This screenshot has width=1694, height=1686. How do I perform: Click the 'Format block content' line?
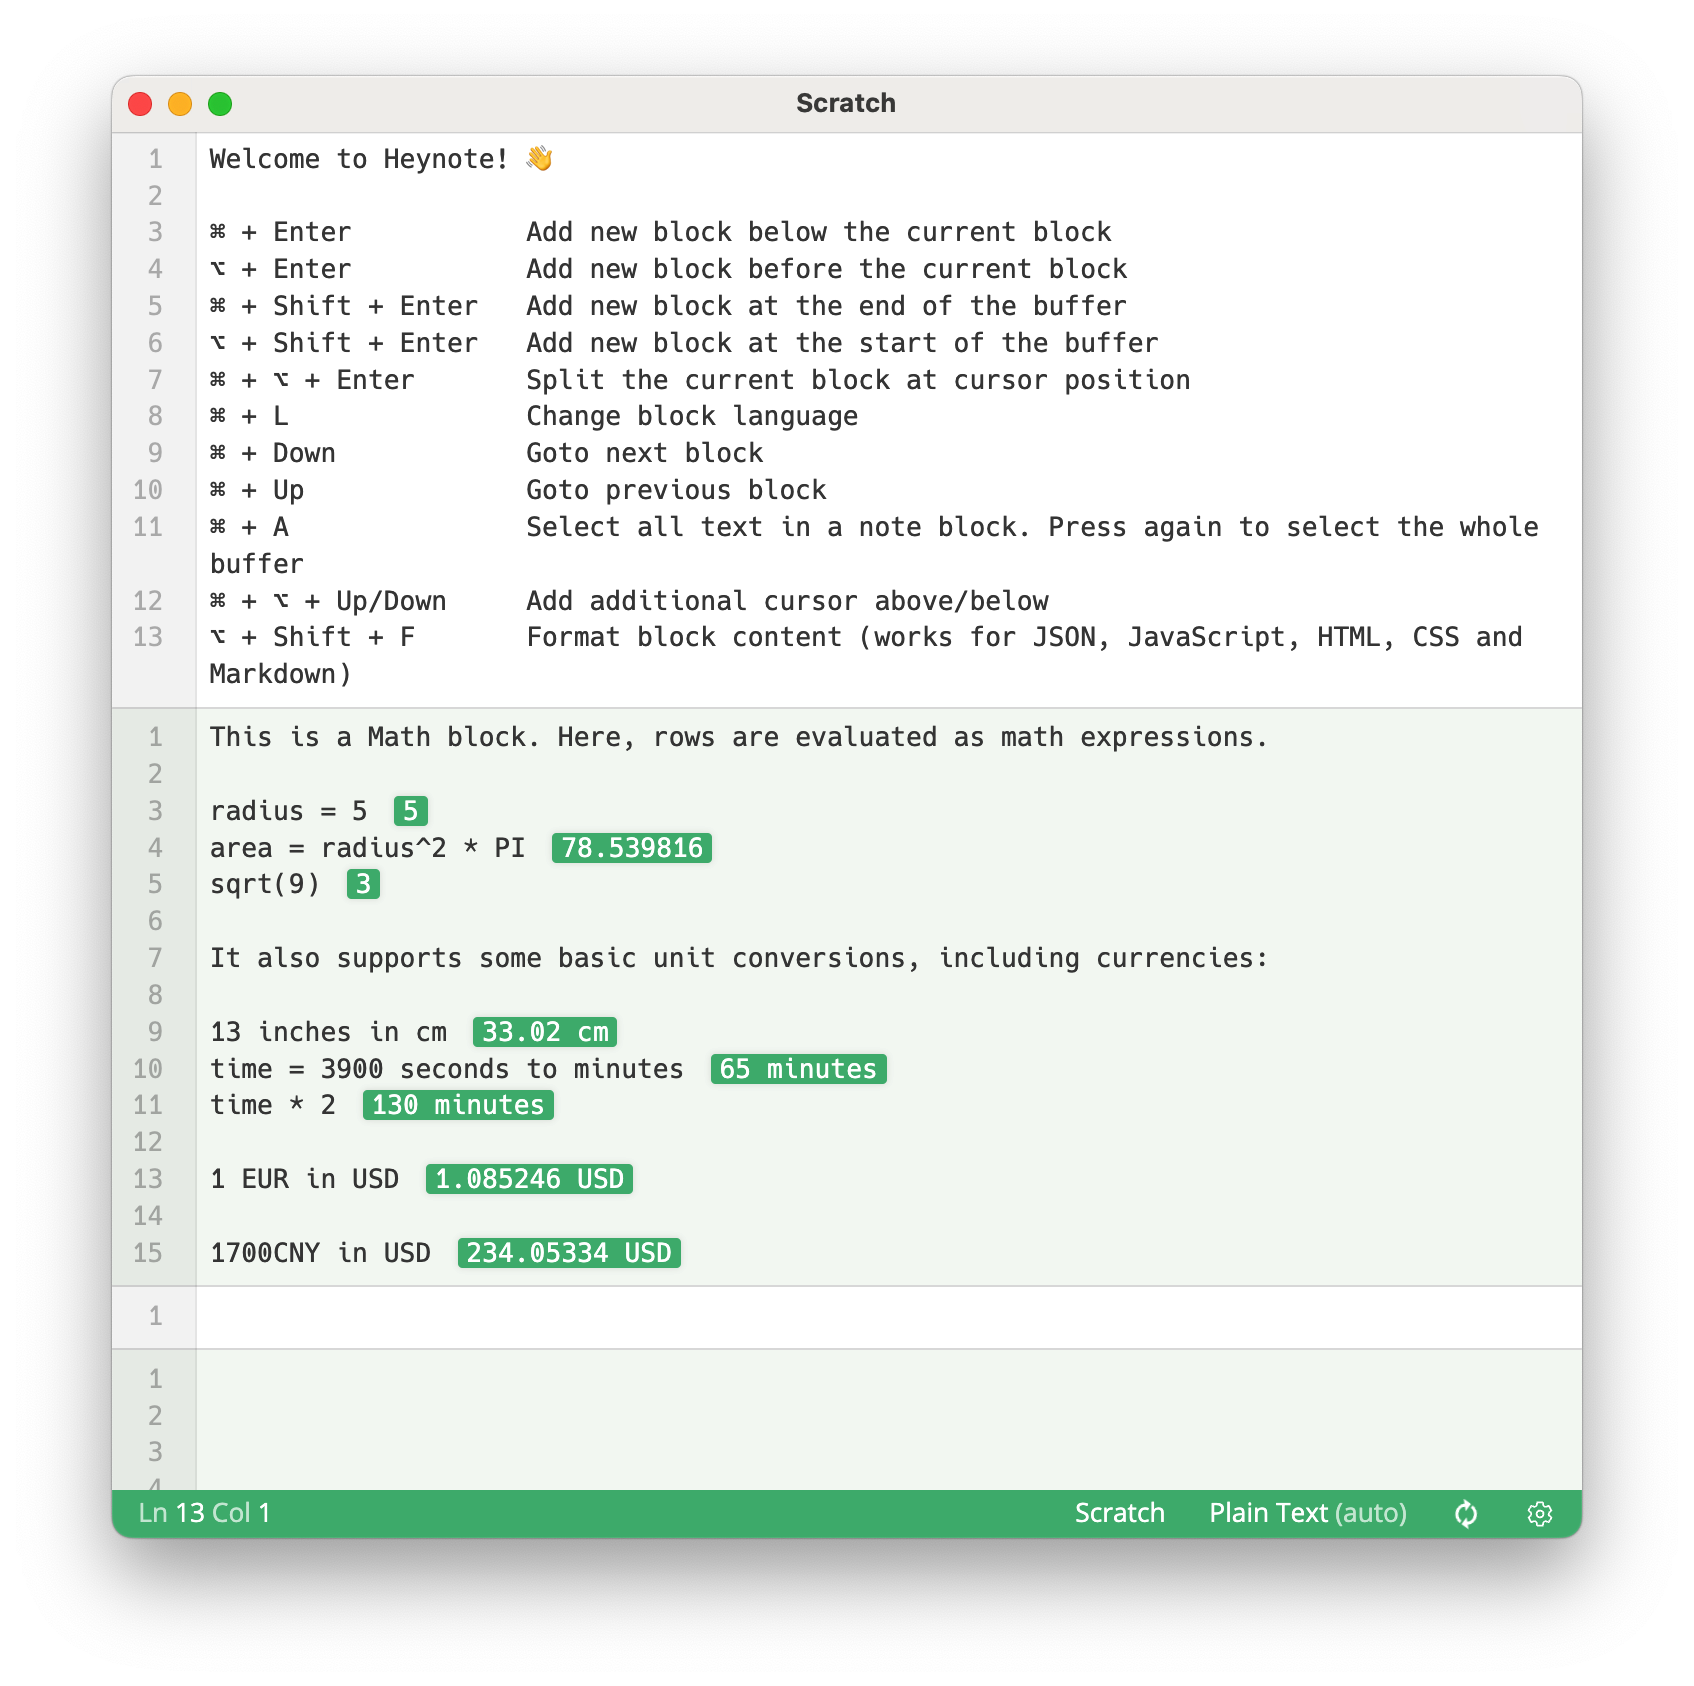[866, 655]
